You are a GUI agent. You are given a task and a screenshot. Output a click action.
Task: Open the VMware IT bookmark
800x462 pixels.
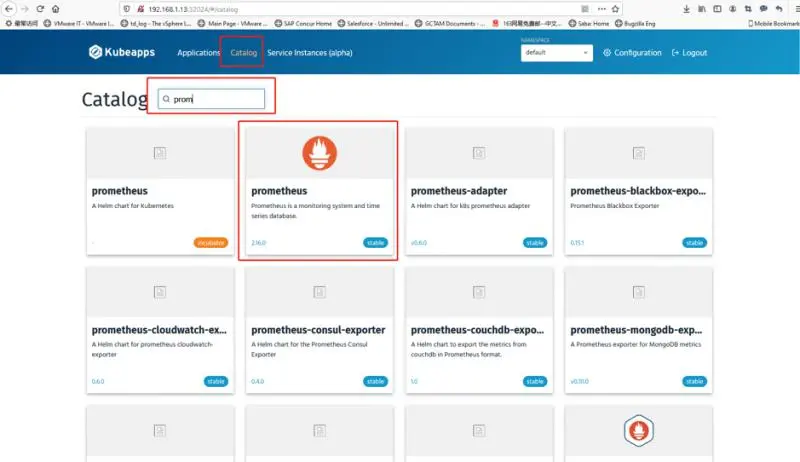click(79, 23)
